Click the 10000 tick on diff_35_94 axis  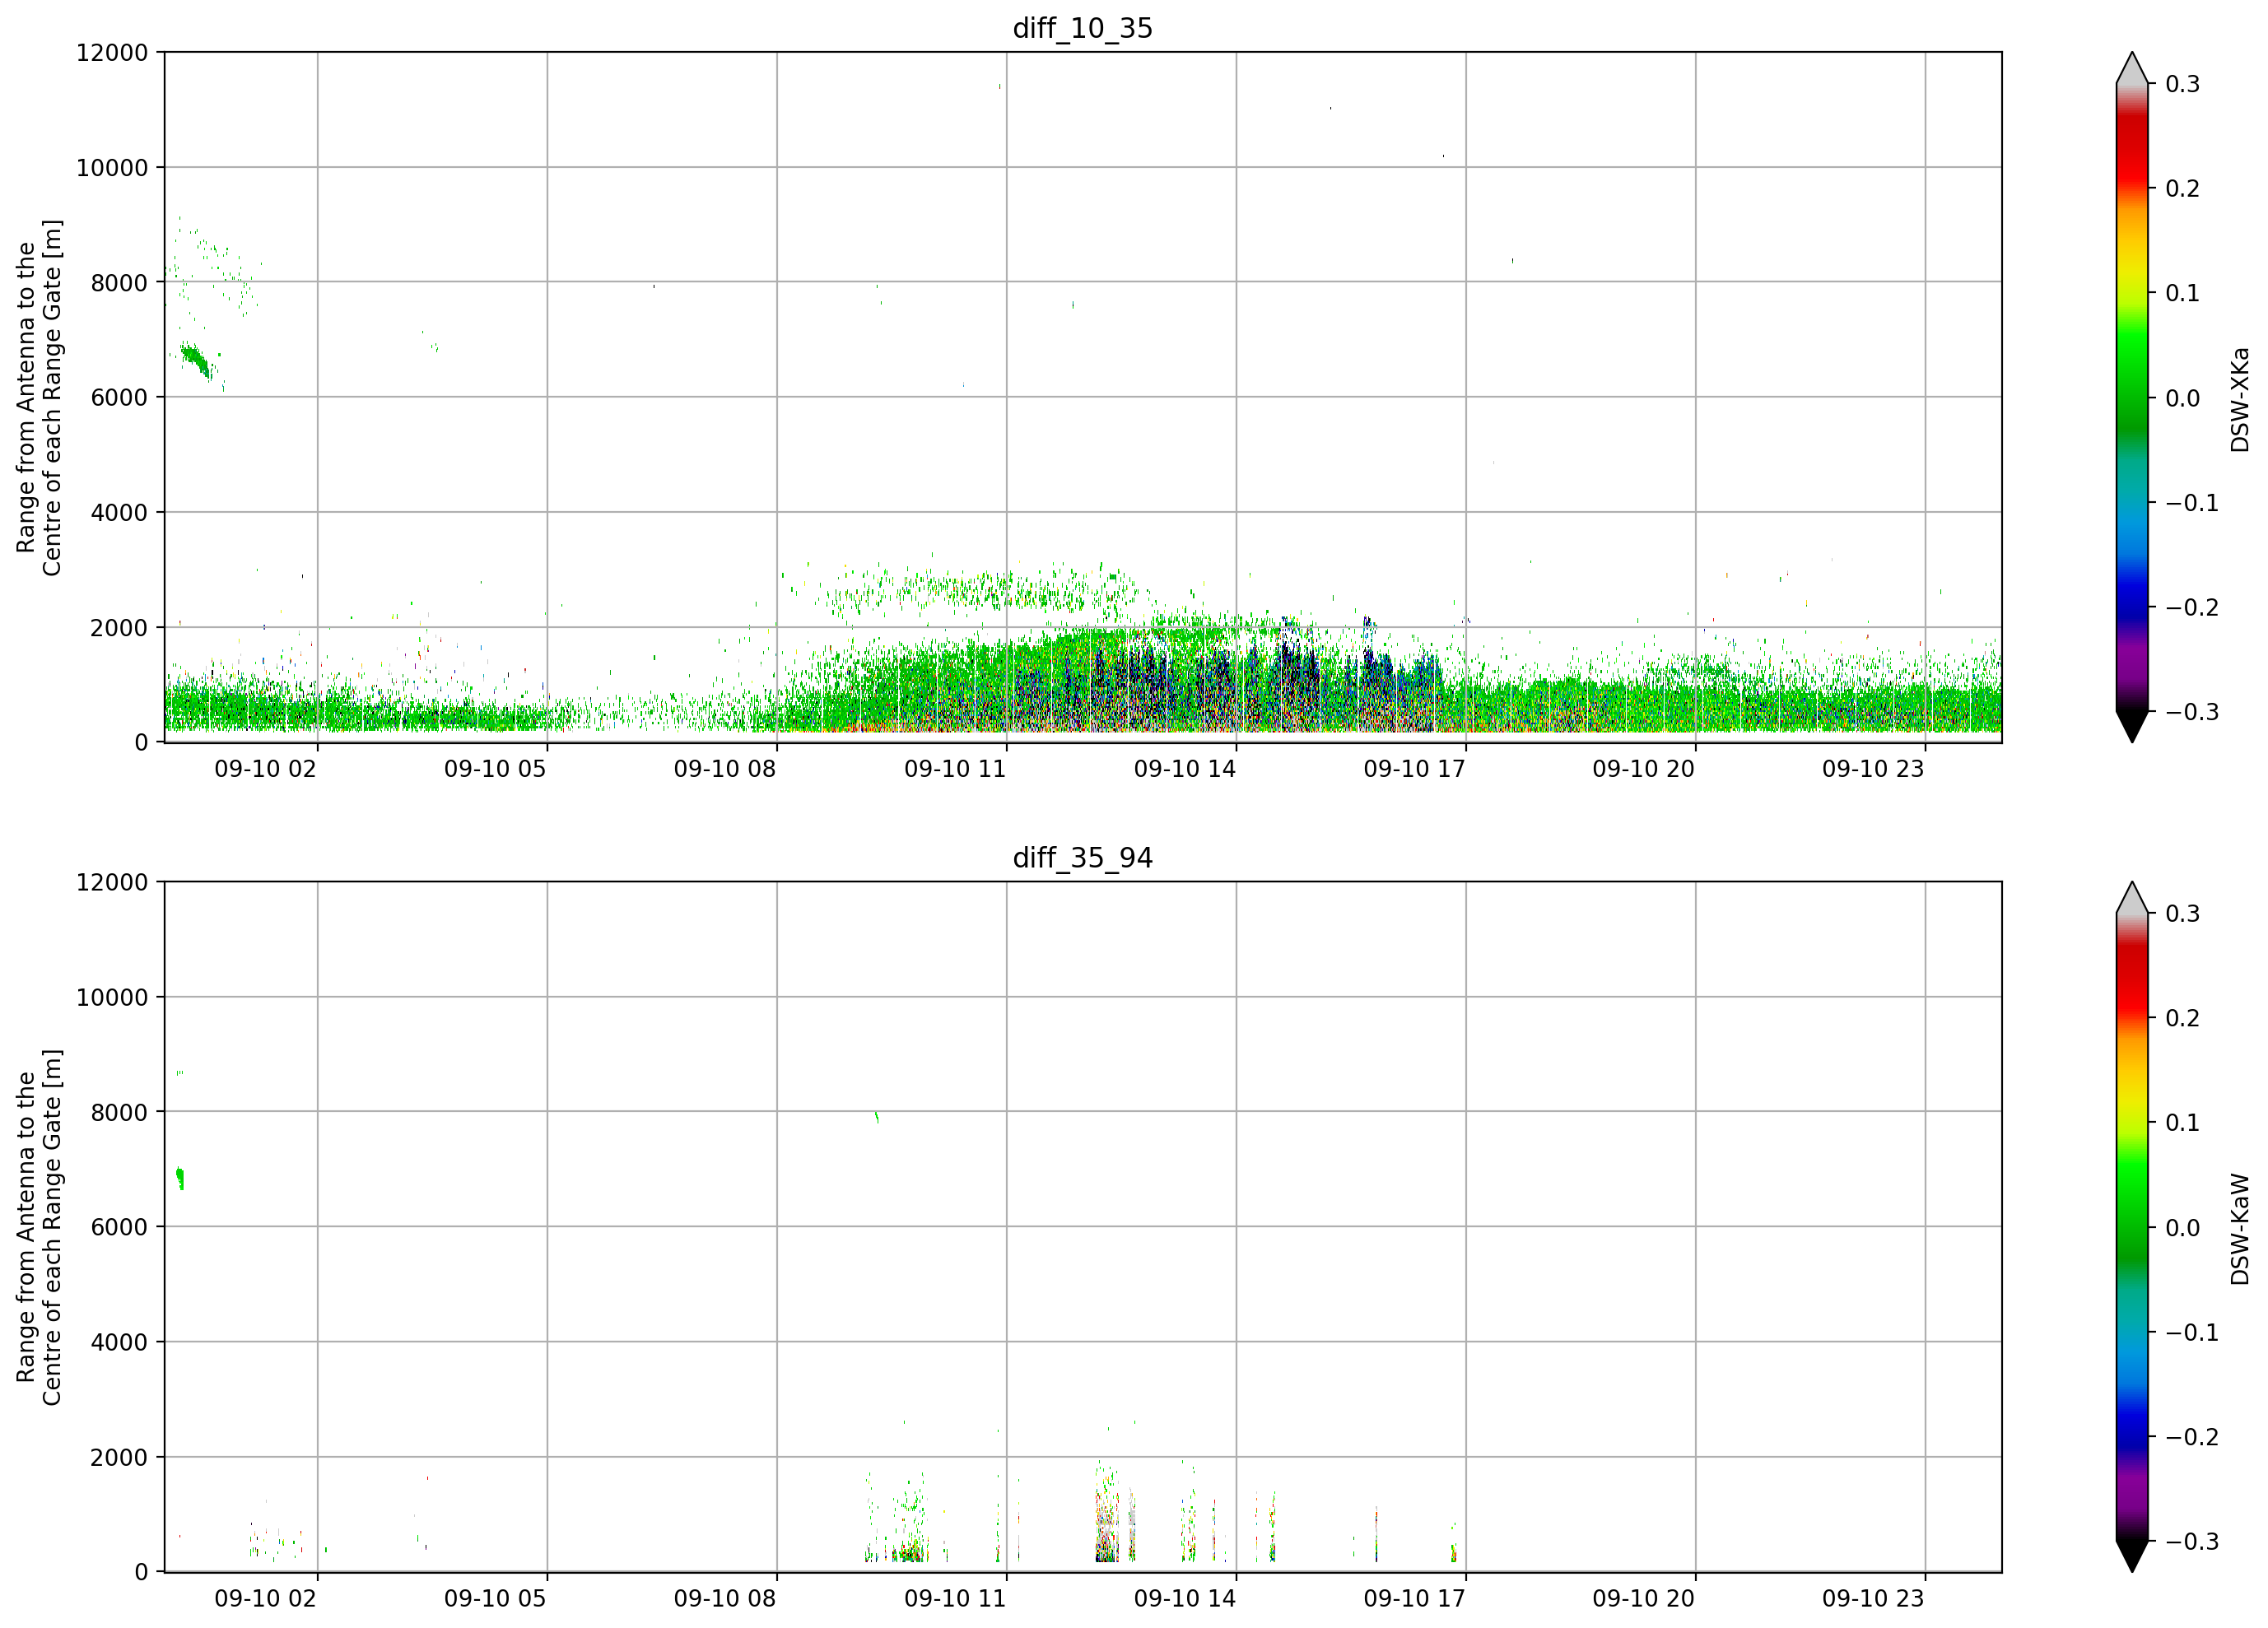[112, 998]
